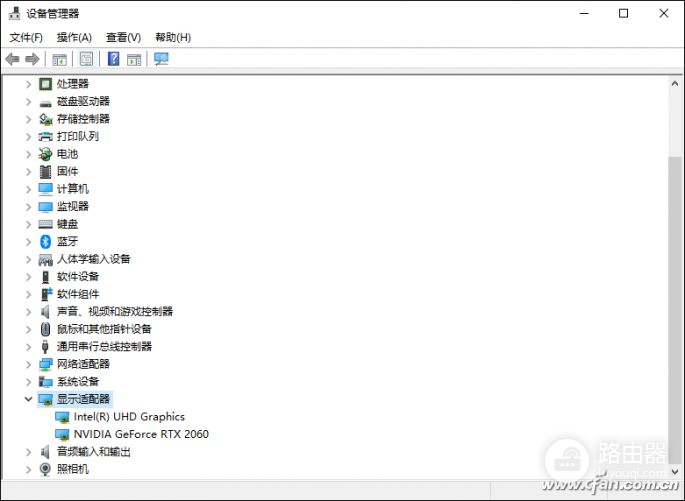Click the Device Manager title bar icon
The width and height of the screenshot is (685, 501).
tap(14, 14)
